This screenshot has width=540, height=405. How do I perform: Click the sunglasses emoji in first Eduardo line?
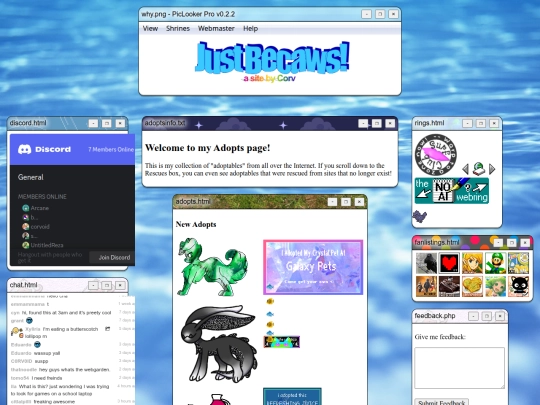37,344
